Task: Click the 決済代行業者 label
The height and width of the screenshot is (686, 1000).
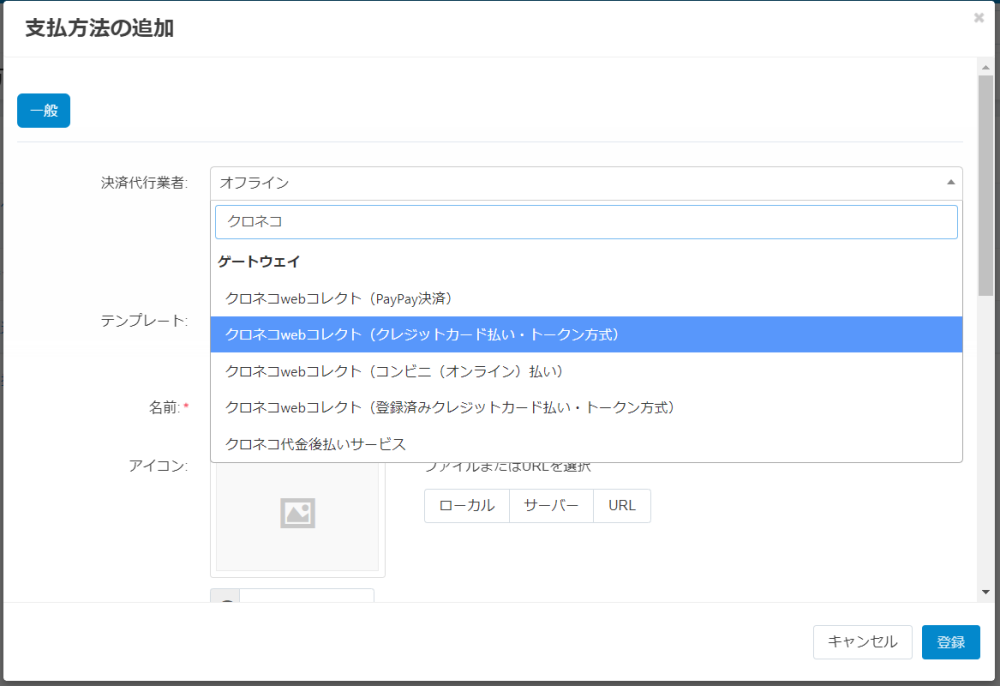Action: point(144,183)
